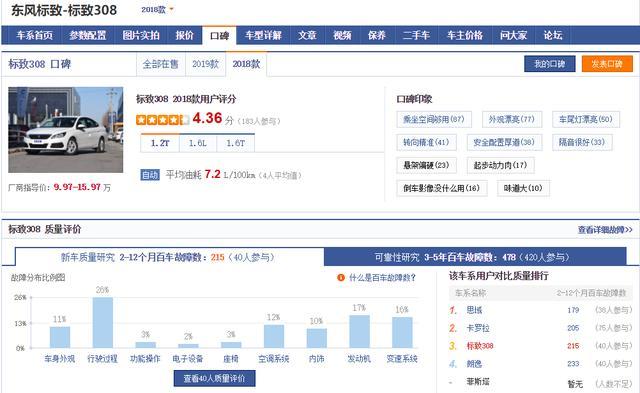Screen dimensions: 640x393
Task: Open the 2018款 model year dropdown
Action: point(157,10)
